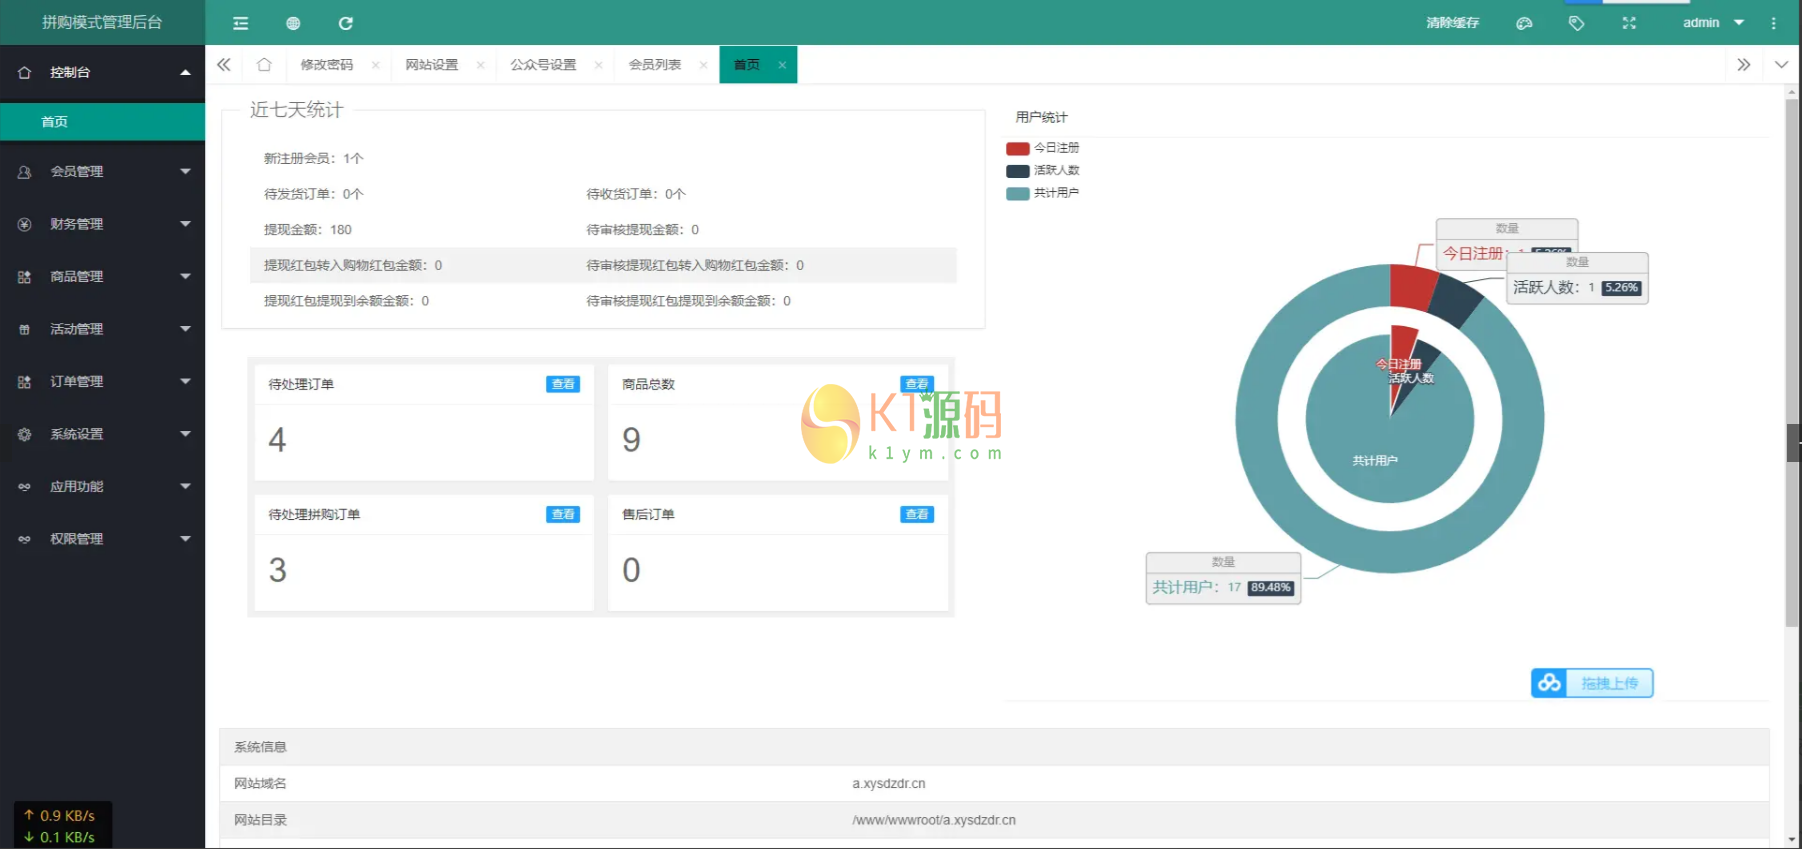Open the website globe icon
The image size is (1802, 849).
pyautogui.click(x=293, y=23)
